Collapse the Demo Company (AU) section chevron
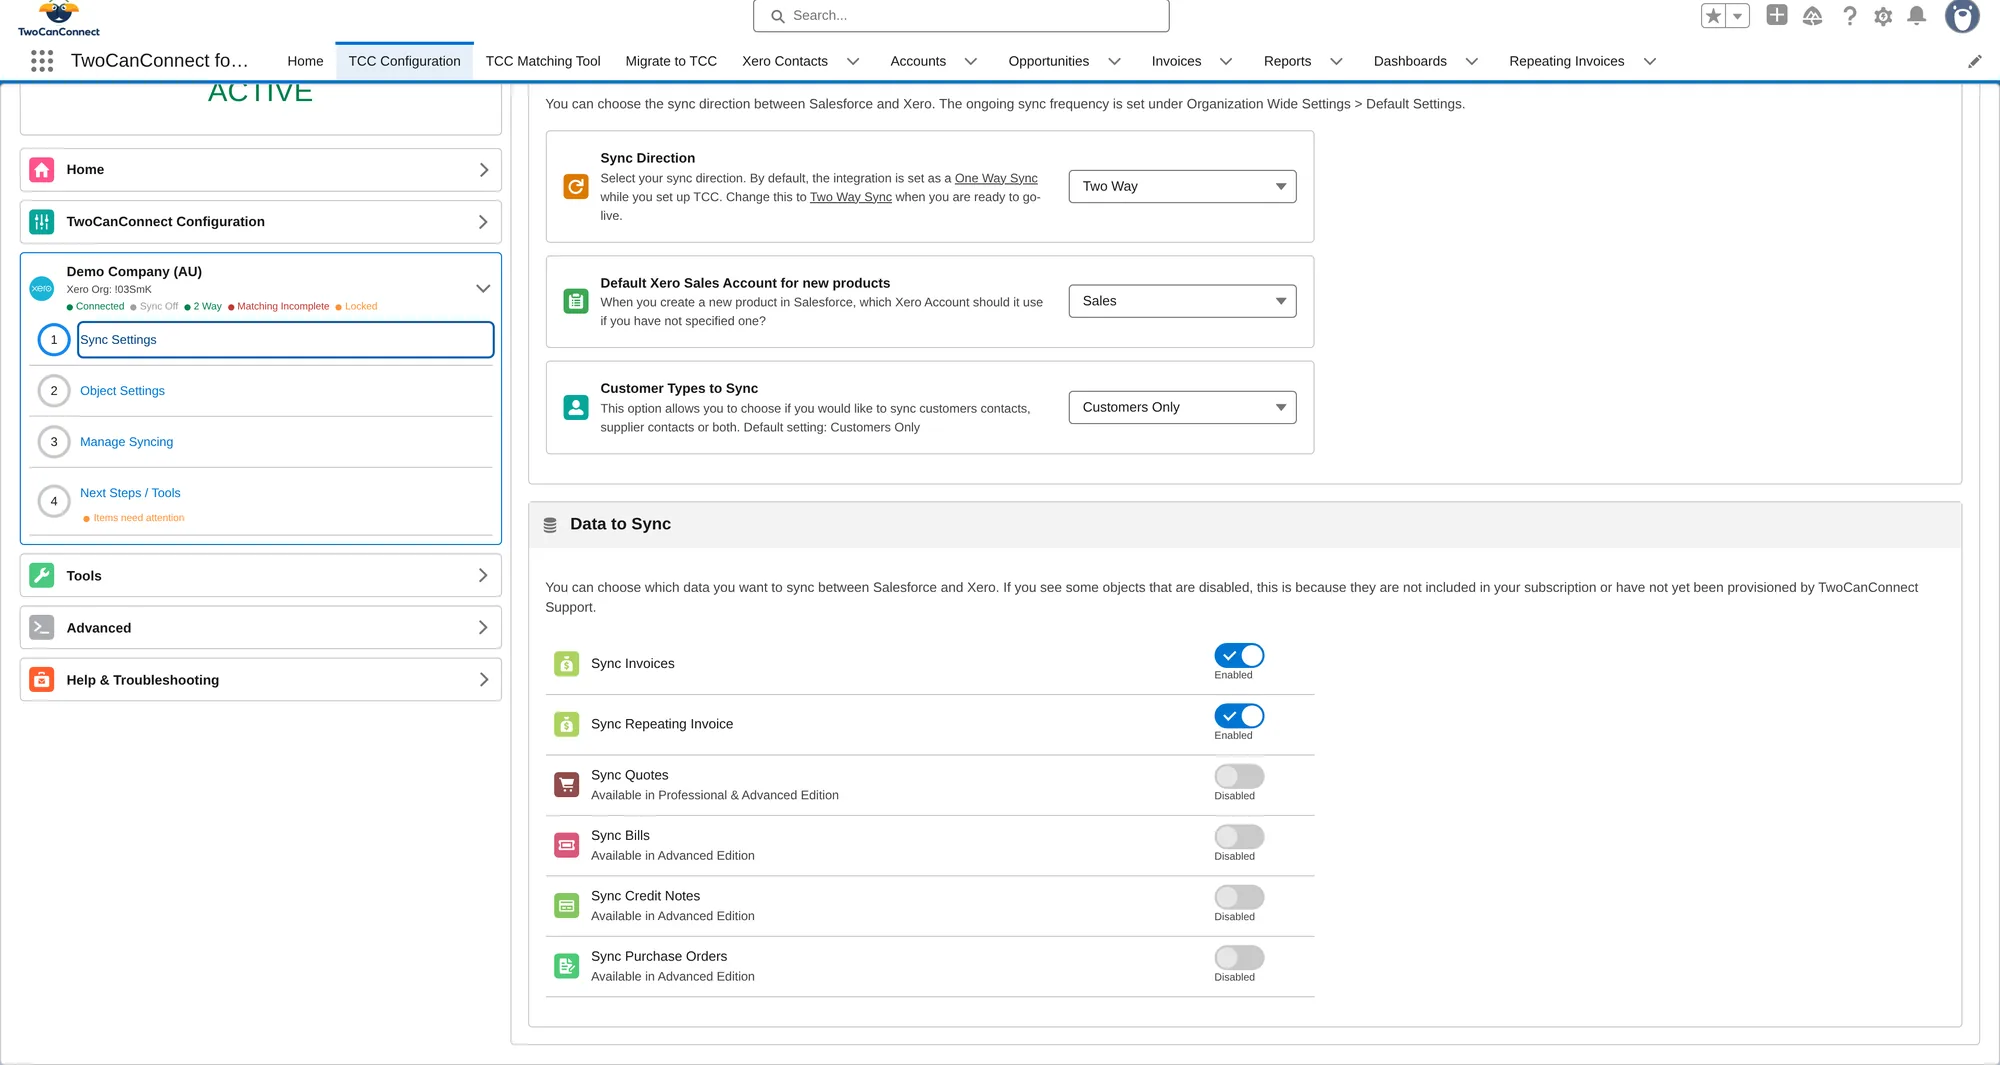2000x1065 pixels. coord(483,288)
